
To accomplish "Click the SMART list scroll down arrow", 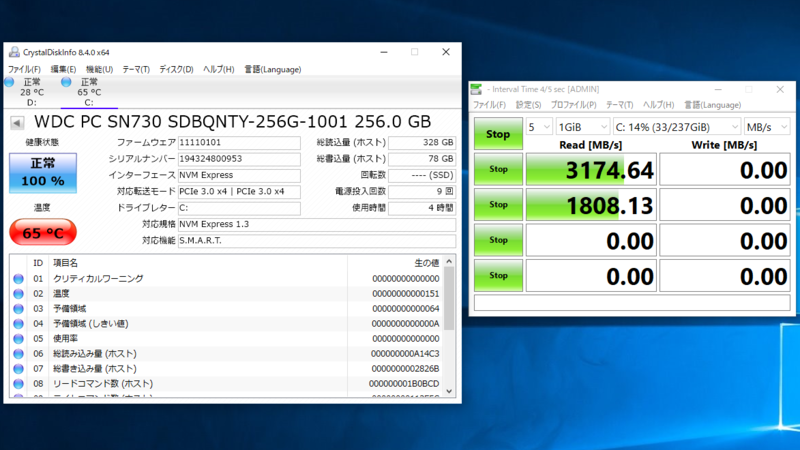I will 449,391.
